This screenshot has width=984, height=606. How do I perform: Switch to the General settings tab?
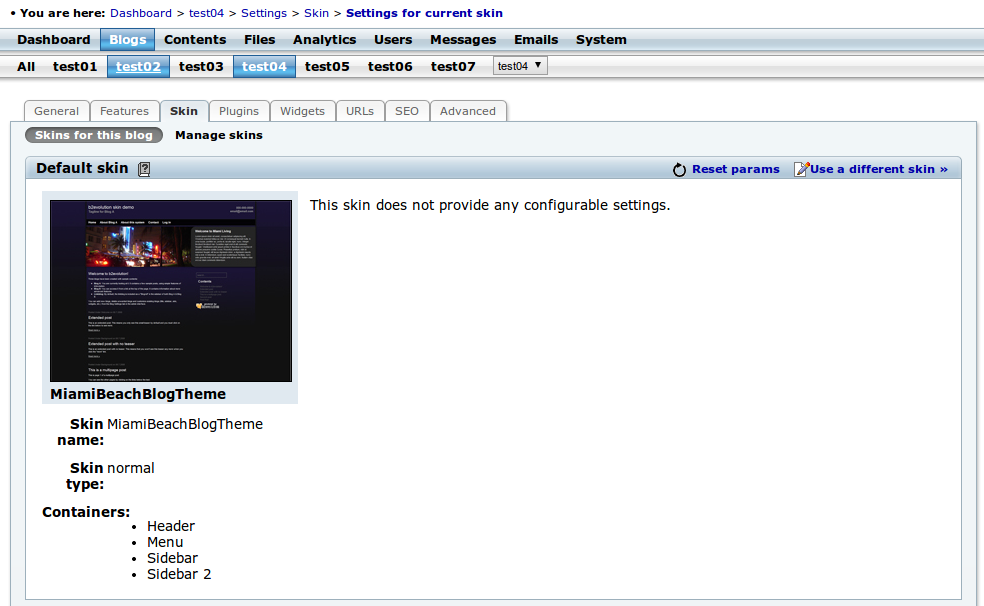pos(56,111)
